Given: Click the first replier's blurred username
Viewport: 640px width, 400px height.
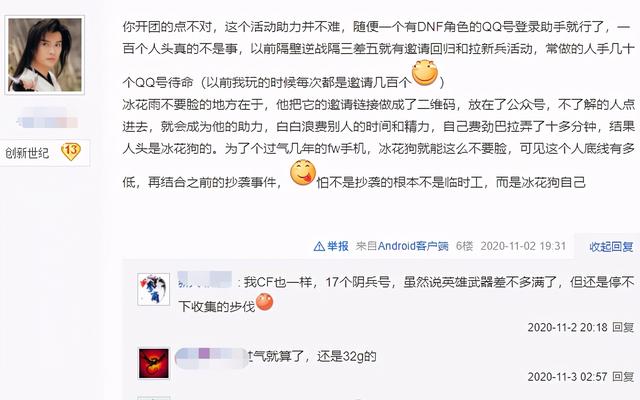Looking at the screenshot, I should pos(206,281).
